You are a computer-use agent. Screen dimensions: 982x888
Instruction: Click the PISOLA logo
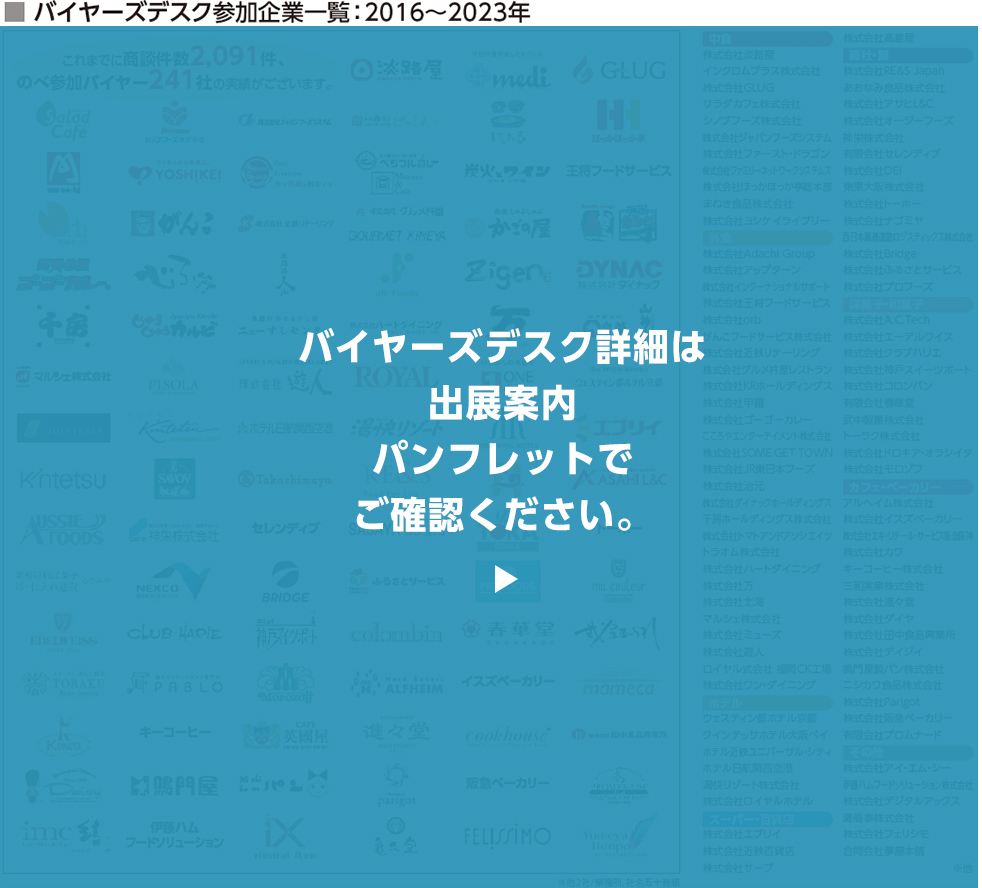pos(173,378)
